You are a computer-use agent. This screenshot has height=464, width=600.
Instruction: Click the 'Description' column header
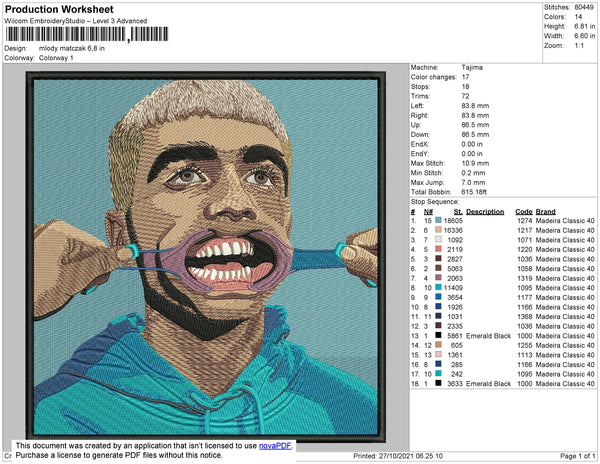point(485,212)
